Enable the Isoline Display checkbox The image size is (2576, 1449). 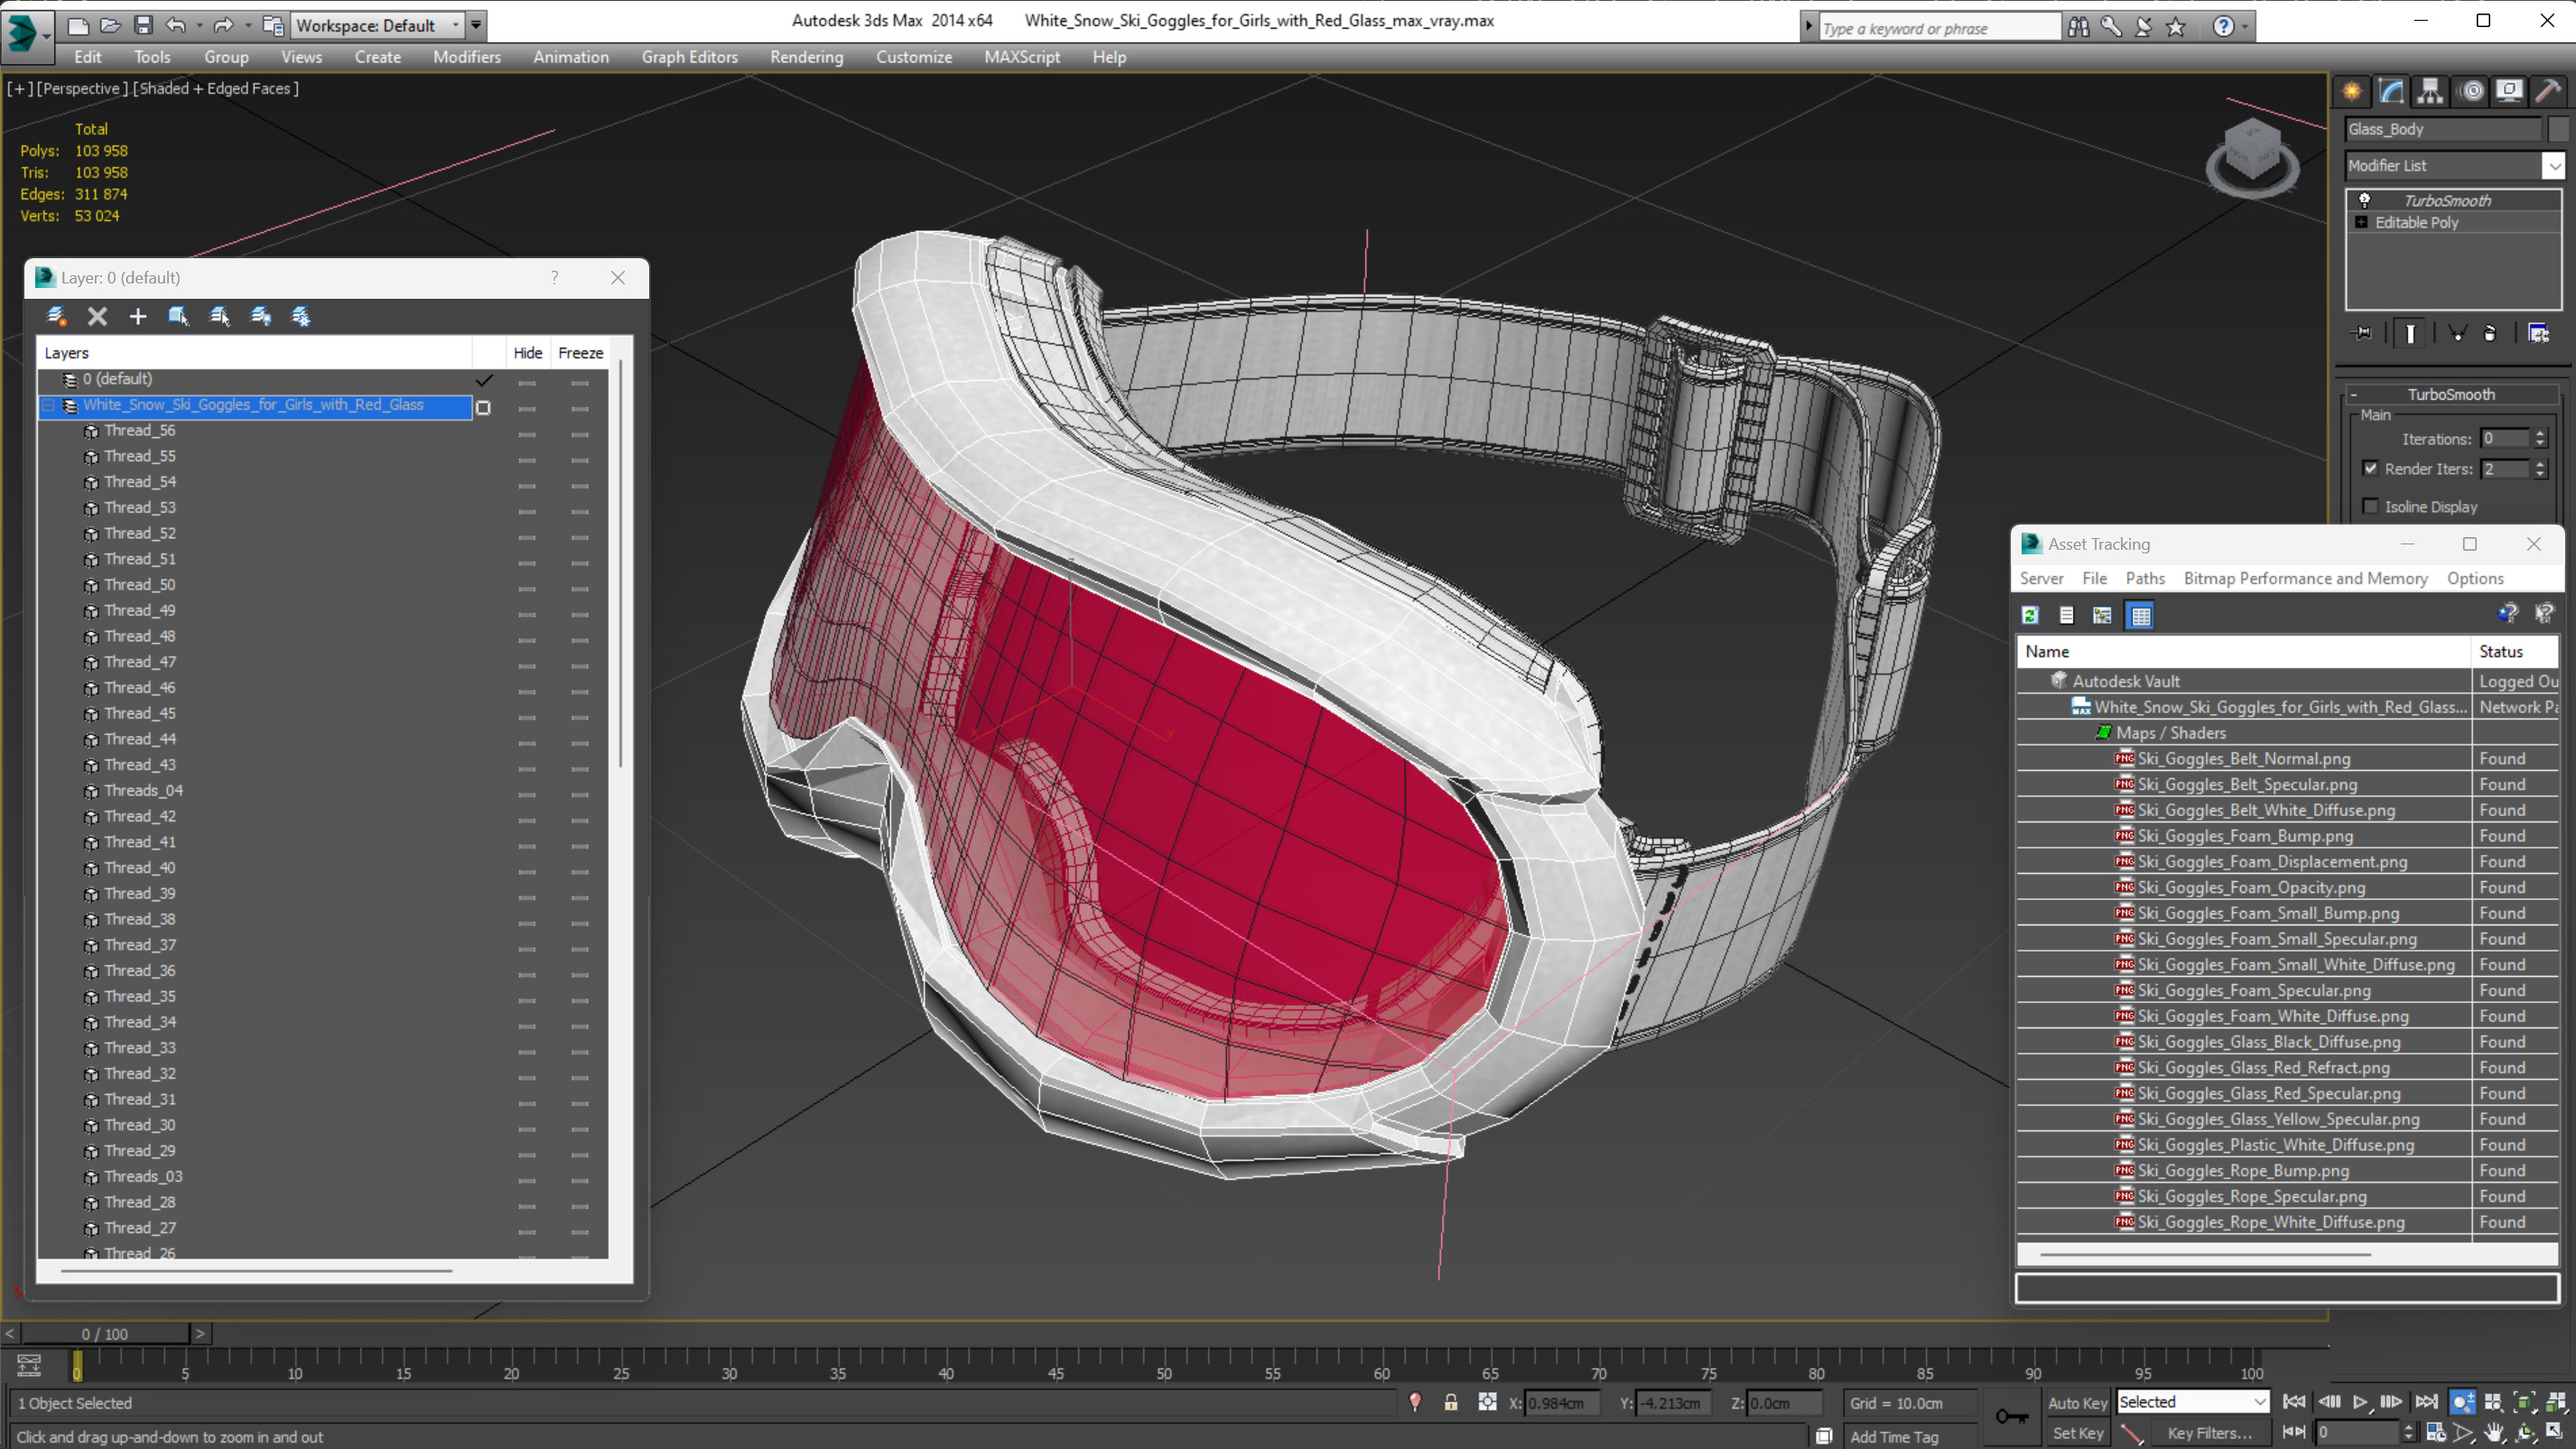point(2370,506)
